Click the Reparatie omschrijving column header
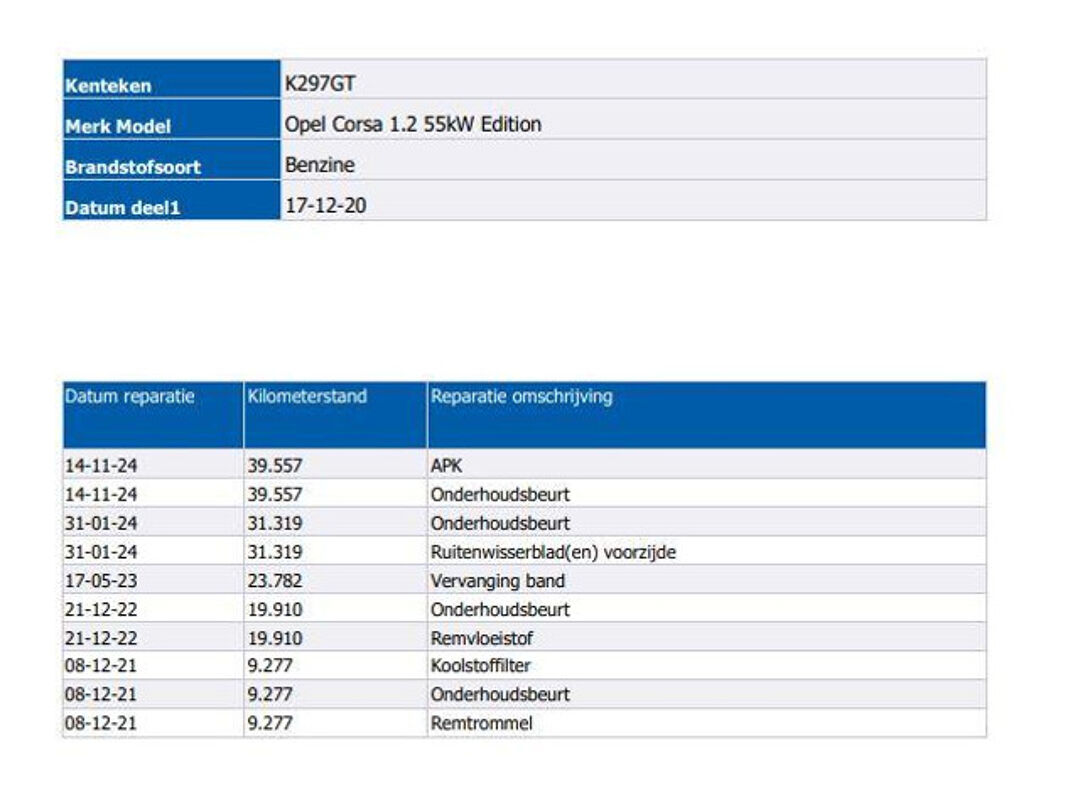1080x810 pixels. (521, 396)
